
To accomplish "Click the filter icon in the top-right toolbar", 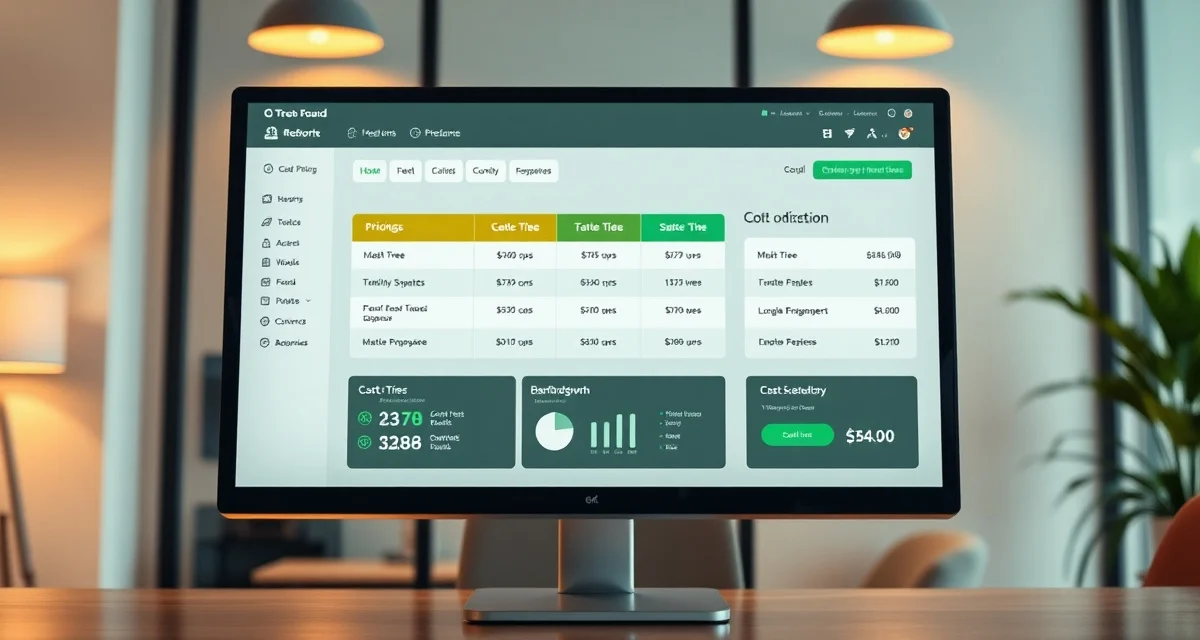I will coord(849,132).
